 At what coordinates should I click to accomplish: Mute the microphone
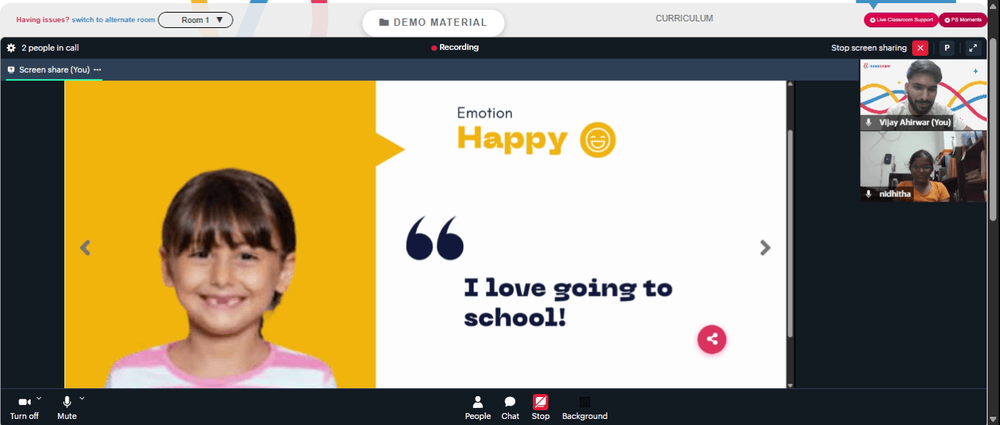click(66, 408)
